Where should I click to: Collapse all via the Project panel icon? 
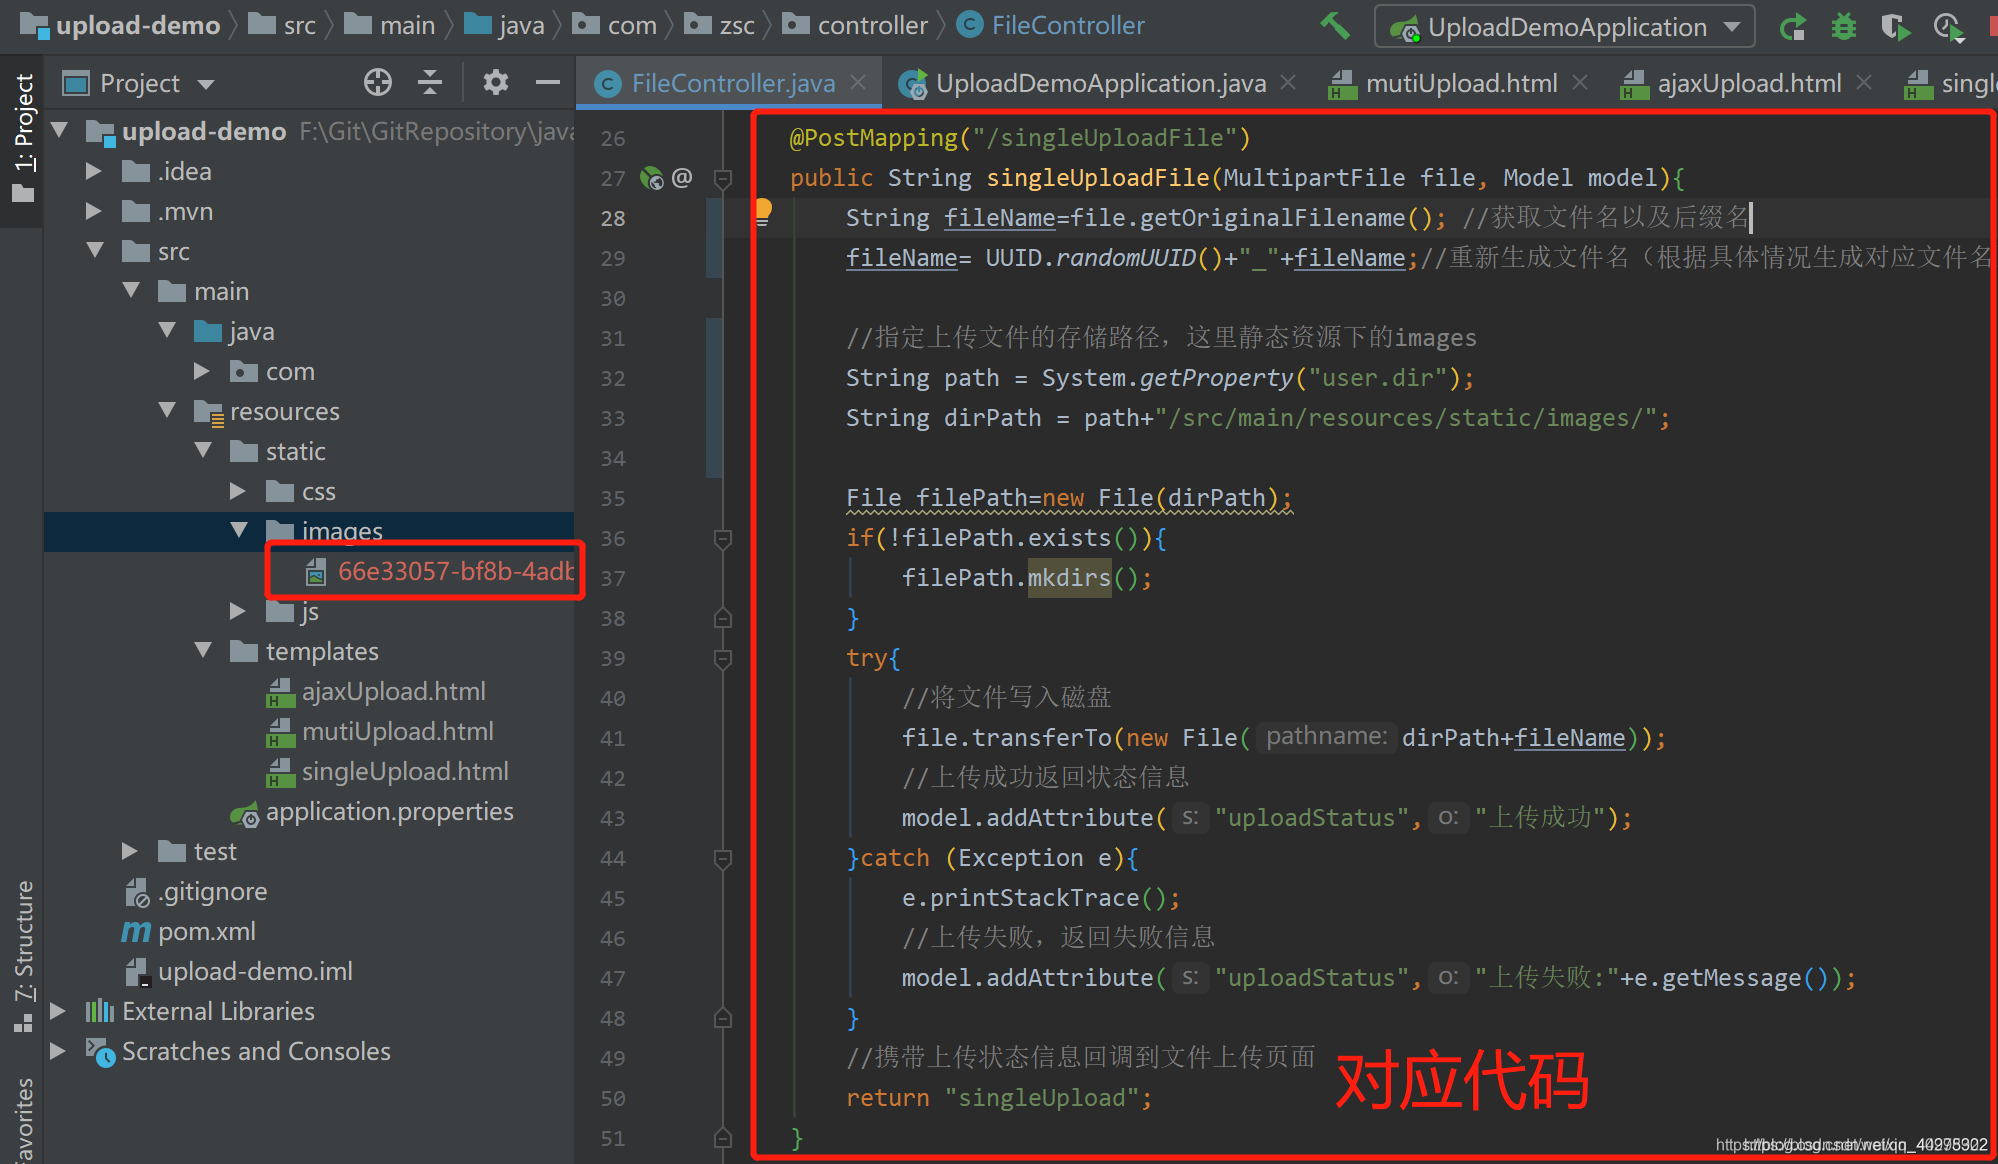coord(430,83)
